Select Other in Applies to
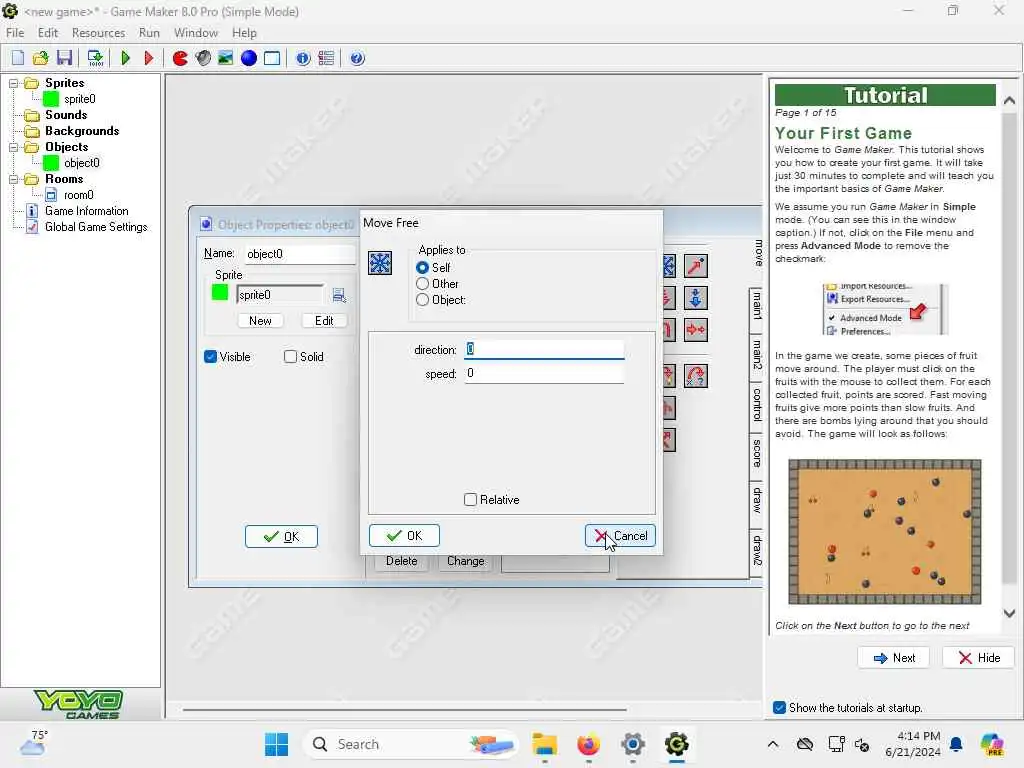 [423, 284]
